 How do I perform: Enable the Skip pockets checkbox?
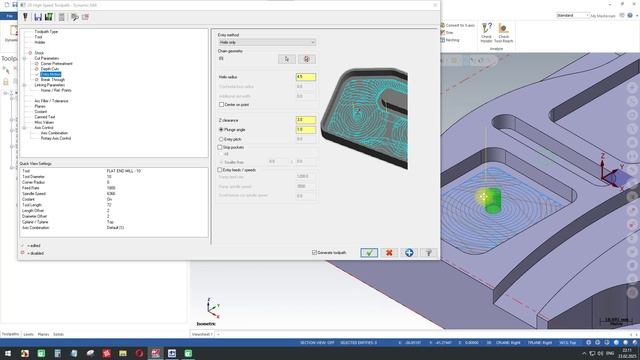220,147
